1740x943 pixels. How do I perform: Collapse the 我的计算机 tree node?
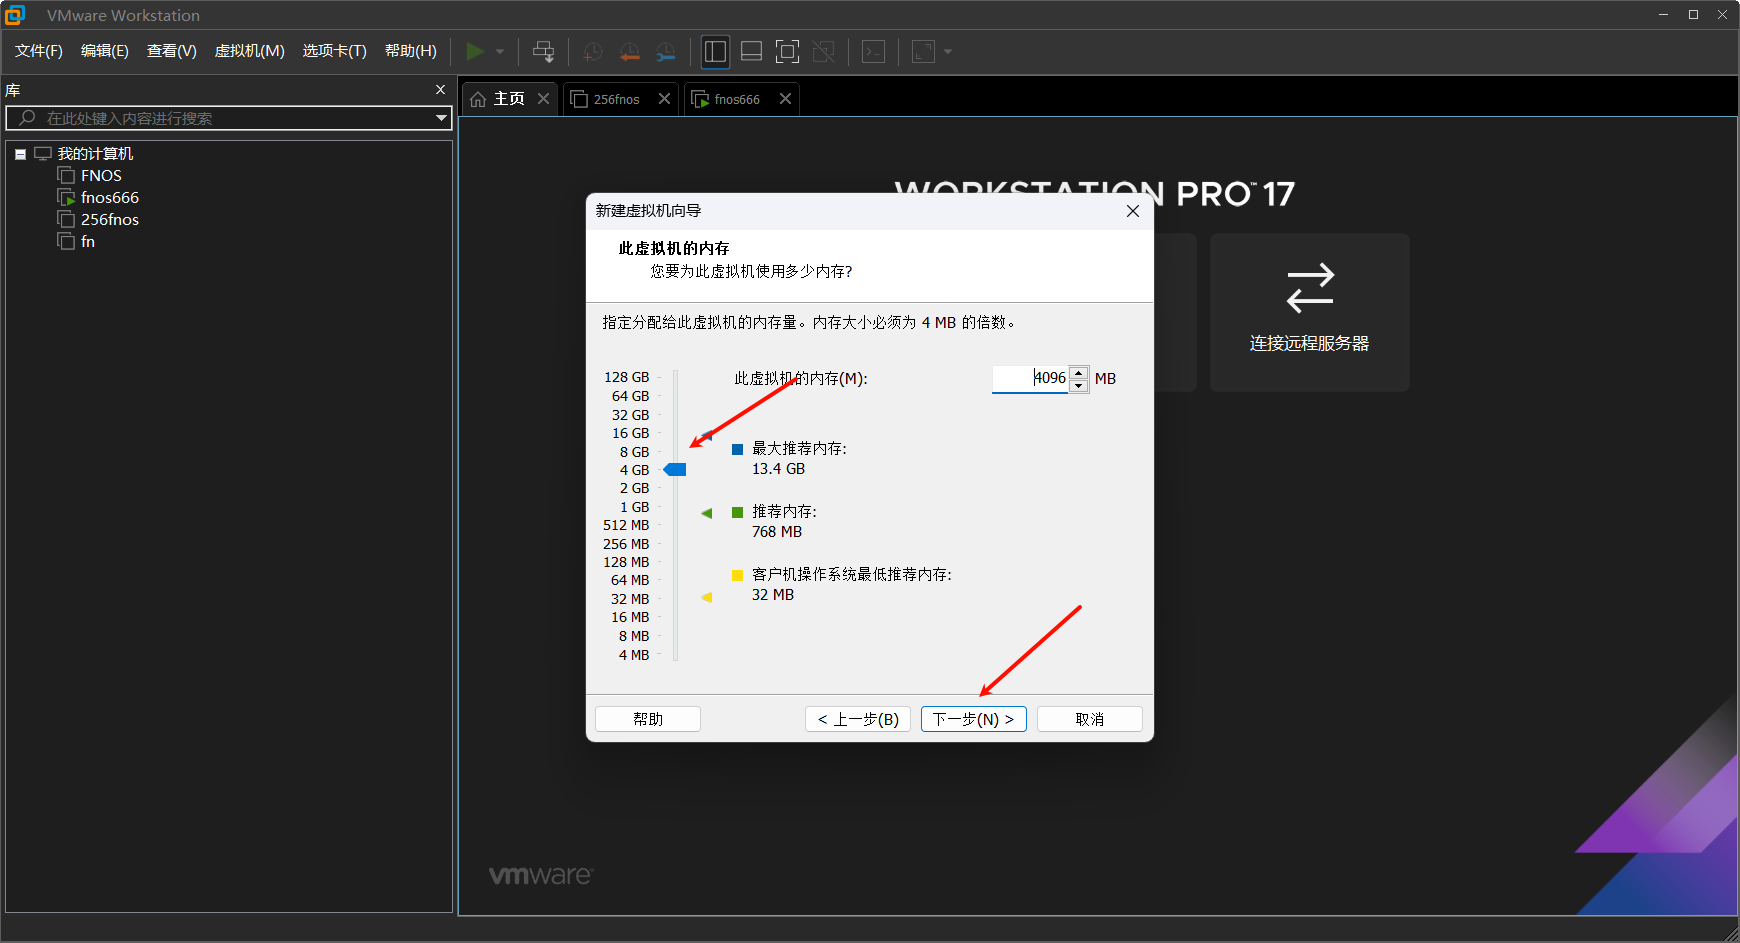(20, 154)
